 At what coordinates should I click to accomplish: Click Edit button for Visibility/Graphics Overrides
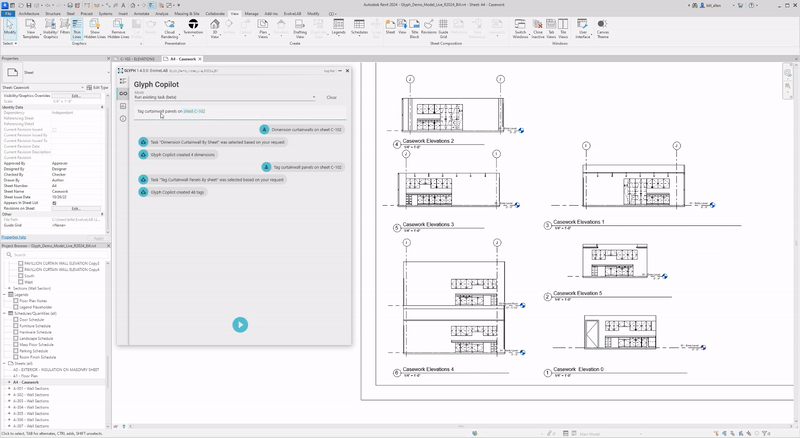click(x=76, y=95)
